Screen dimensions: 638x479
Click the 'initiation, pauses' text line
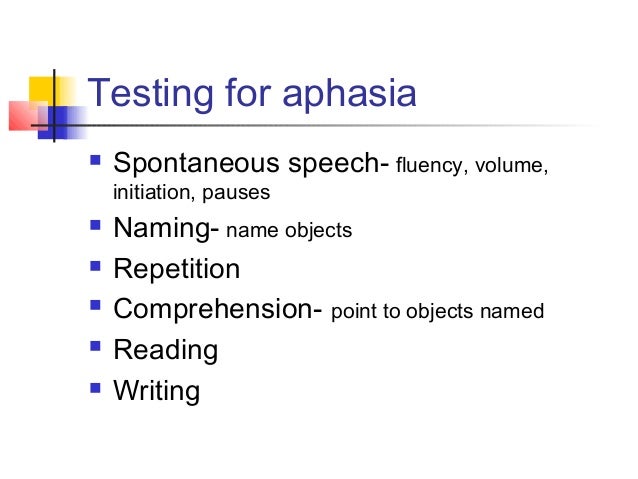[x=191, y=192]
